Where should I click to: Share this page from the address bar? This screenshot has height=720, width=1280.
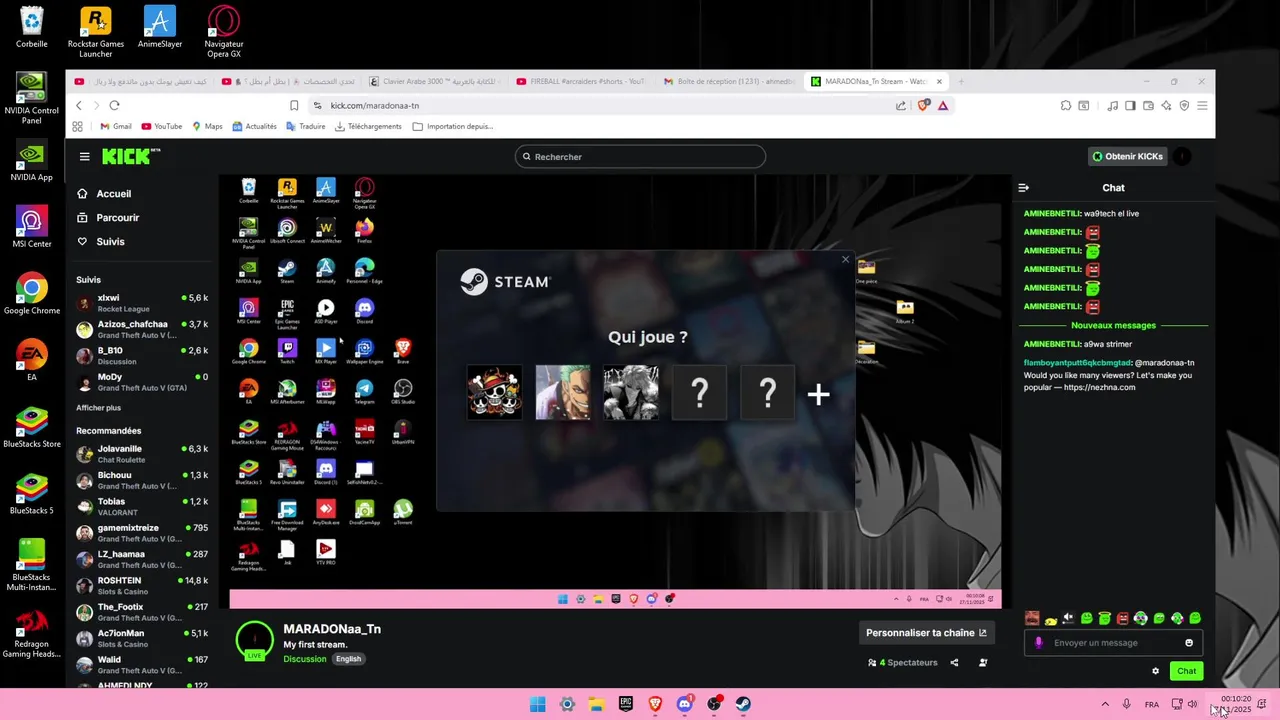point(901,105)
